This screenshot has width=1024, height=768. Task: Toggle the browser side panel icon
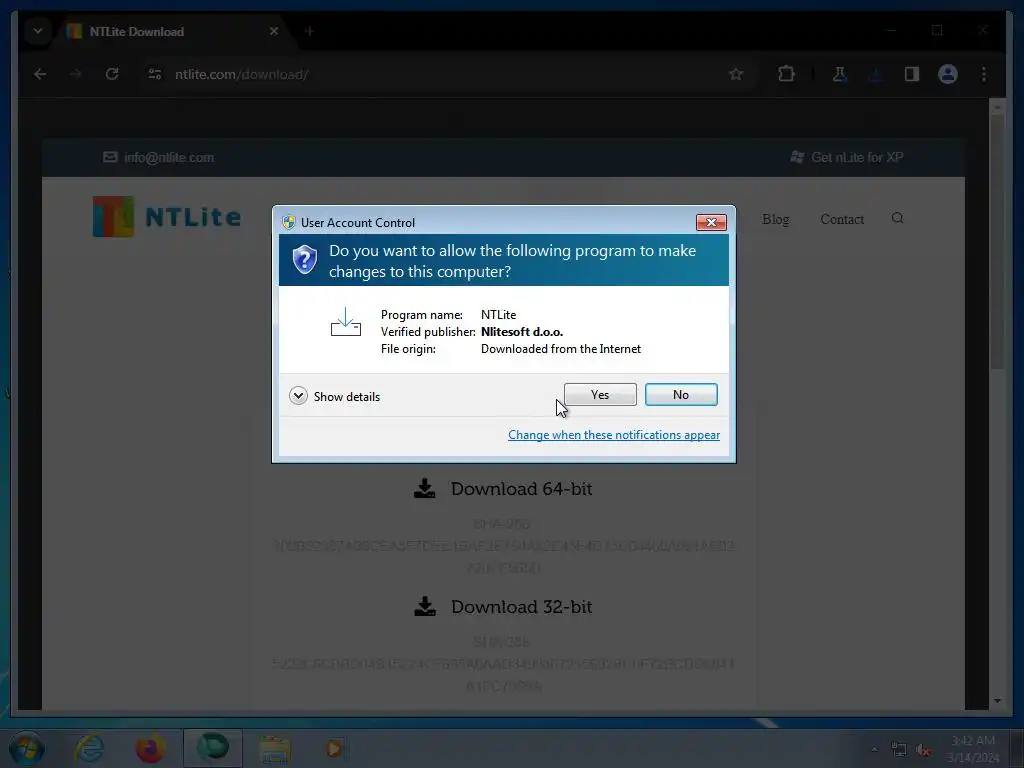(912, 74)
